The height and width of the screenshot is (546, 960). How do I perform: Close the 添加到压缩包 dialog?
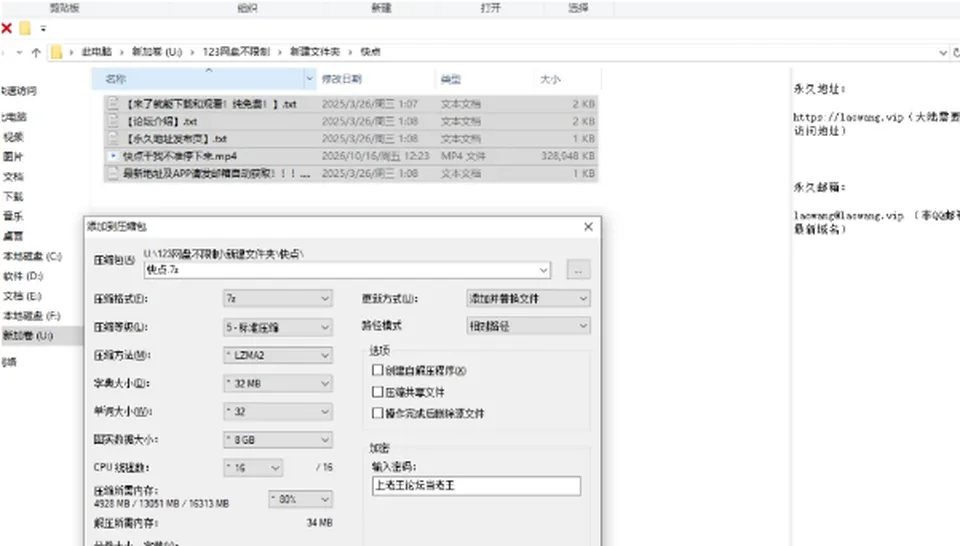(x=588, y=227)
